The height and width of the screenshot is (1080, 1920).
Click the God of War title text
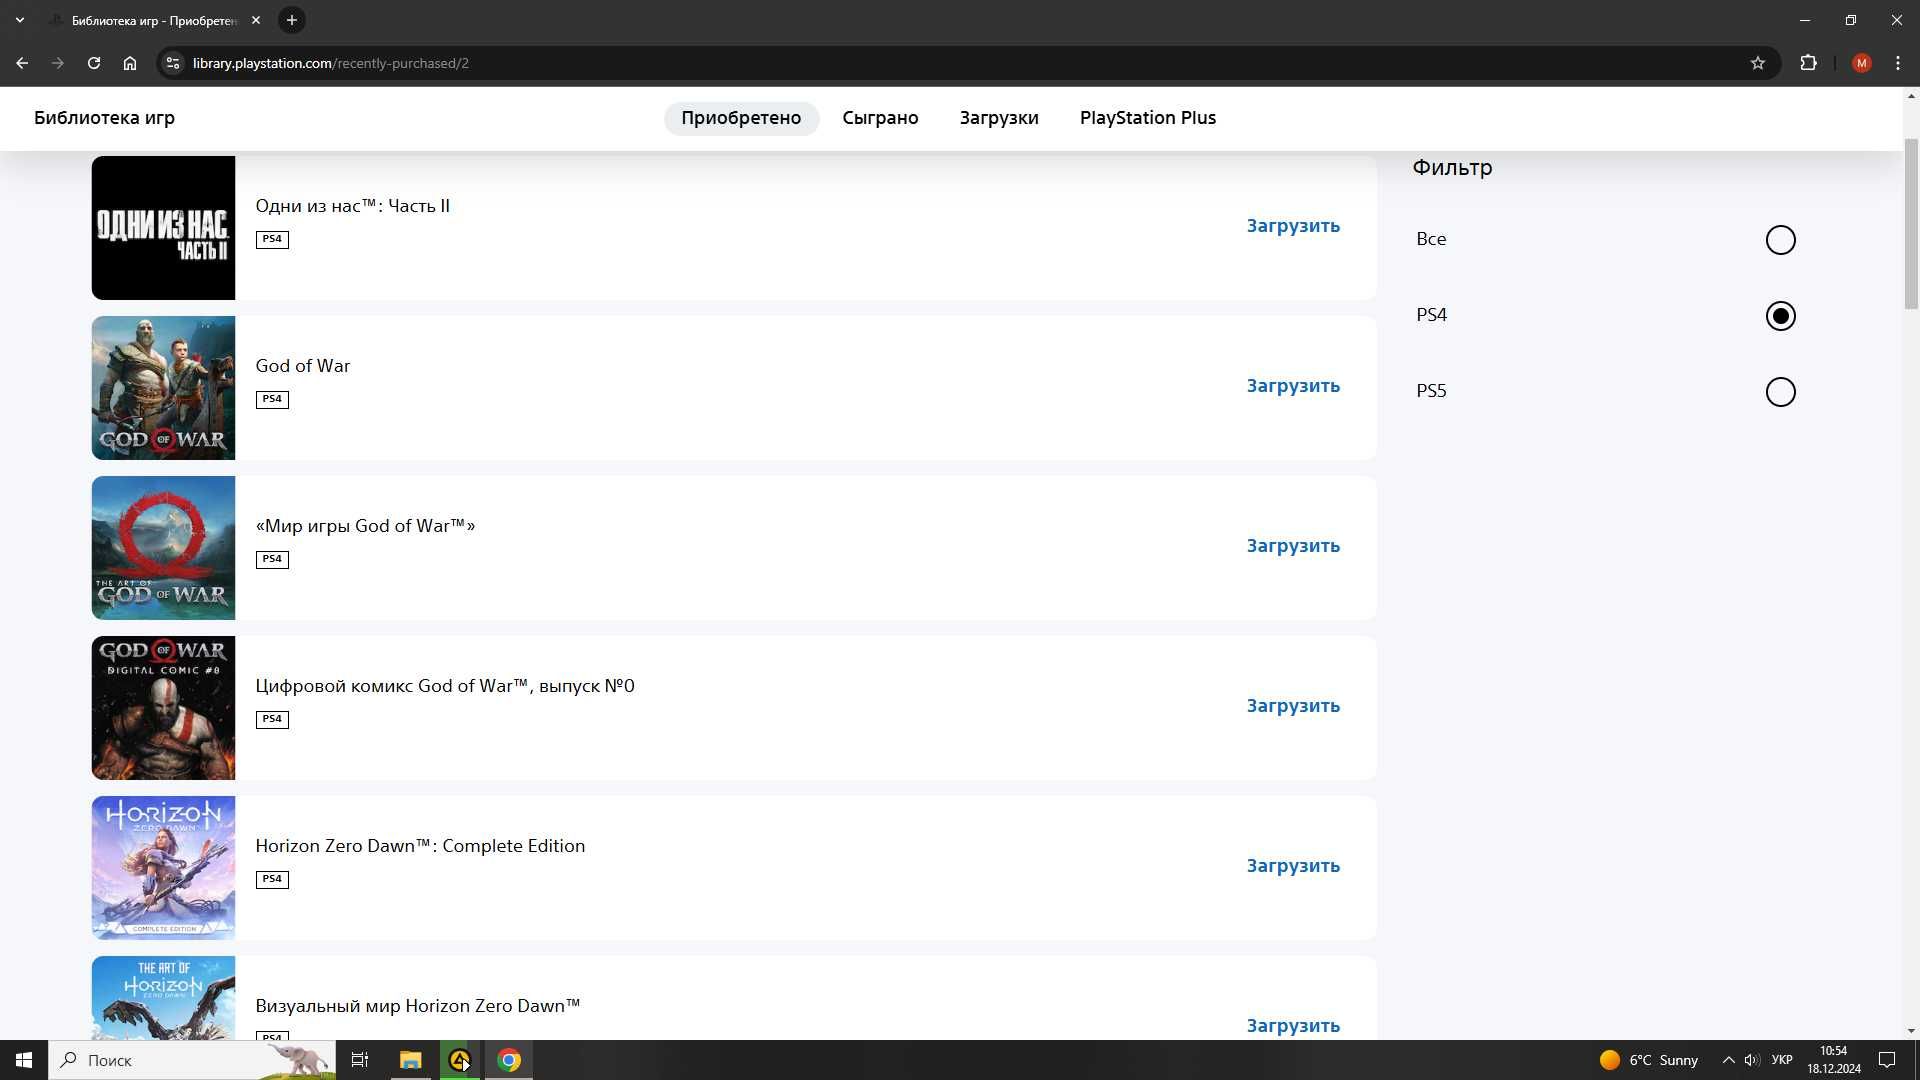302,366
